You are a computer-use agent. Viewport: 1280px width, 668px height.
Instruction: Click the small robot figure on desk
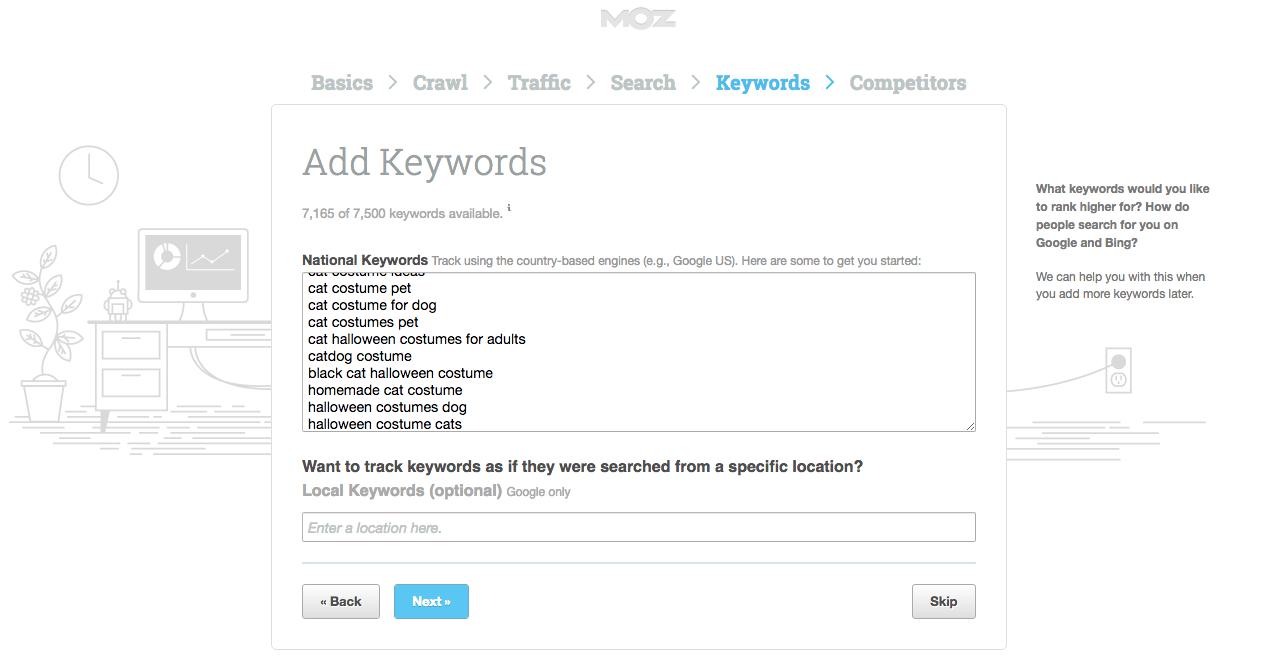point(118,302)
